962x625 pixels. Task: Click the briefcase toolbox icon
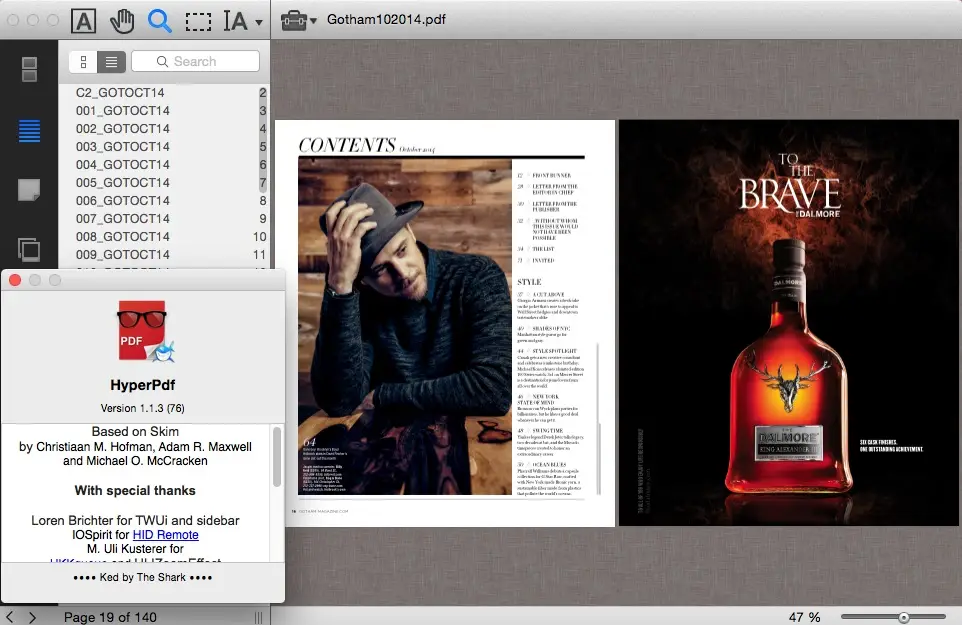293,20
